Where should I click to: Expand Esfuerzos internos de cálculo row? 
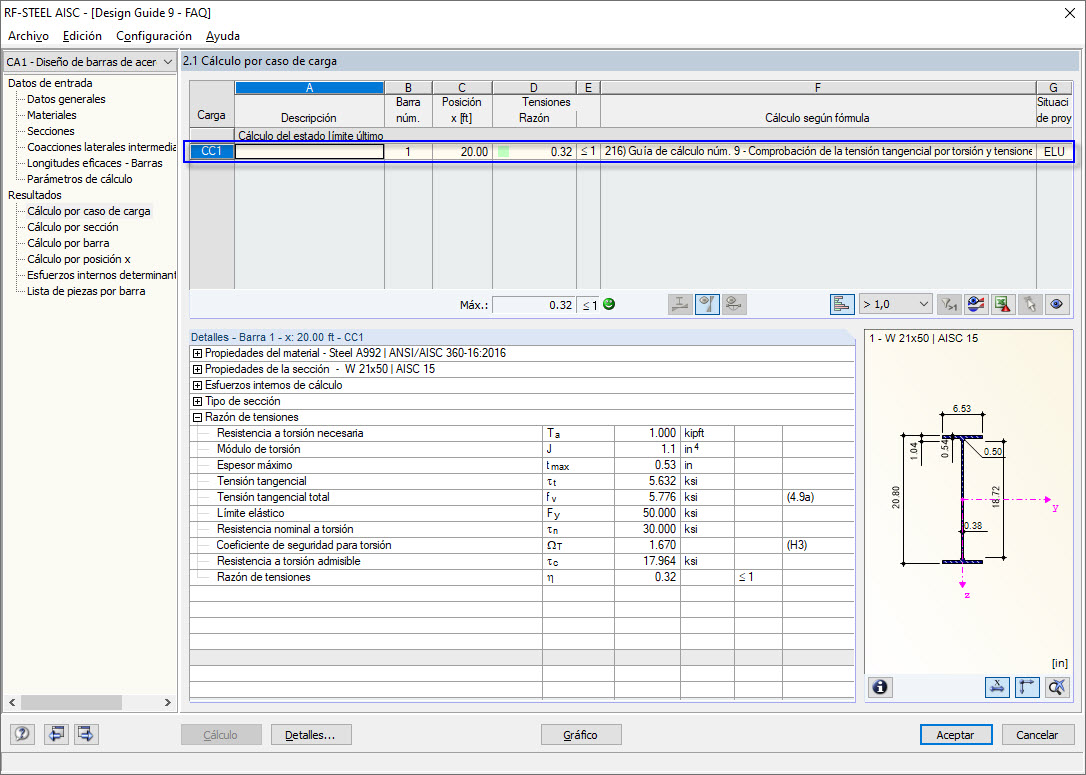coord(197,385)
